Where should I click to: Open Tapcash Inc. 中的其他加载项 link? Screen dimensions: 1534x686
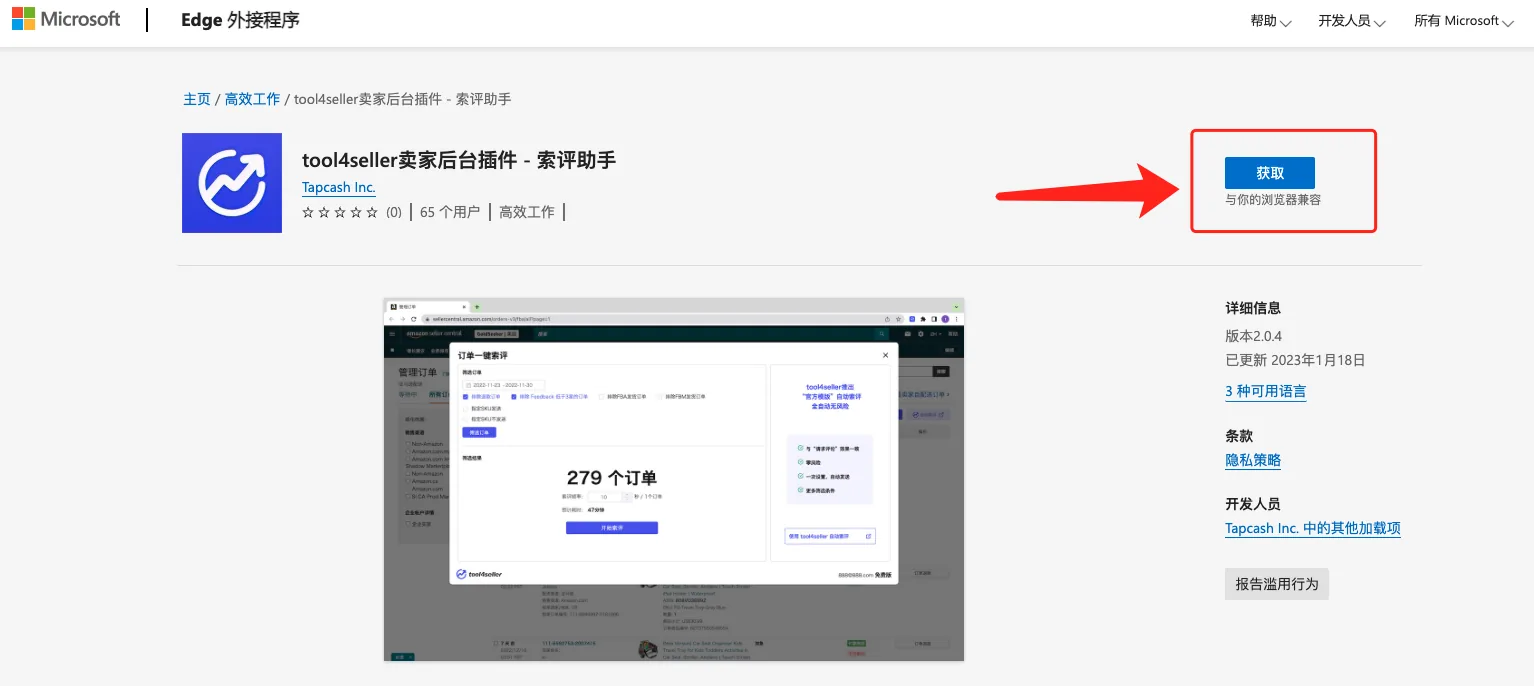click(1313, 528)
